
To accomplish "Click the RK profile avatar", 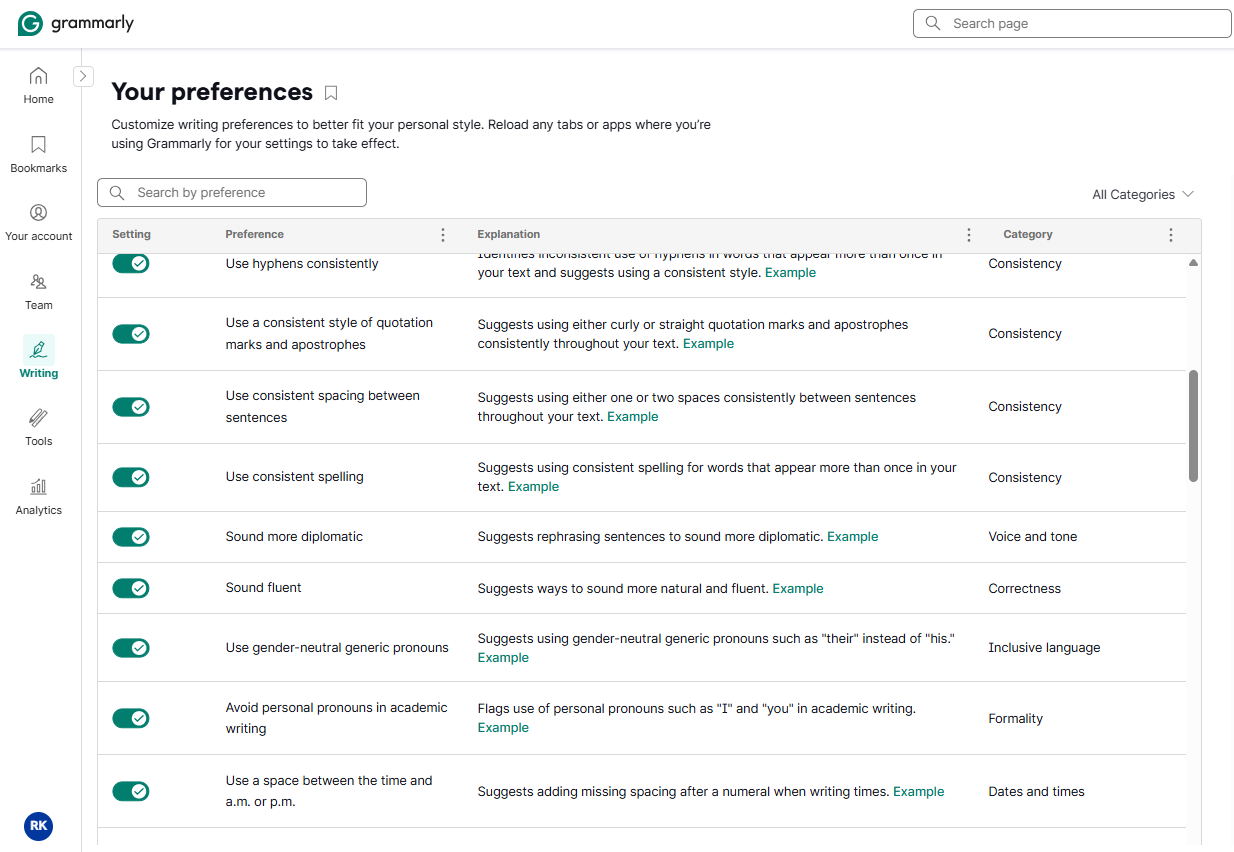I will (x=38, y=826).
